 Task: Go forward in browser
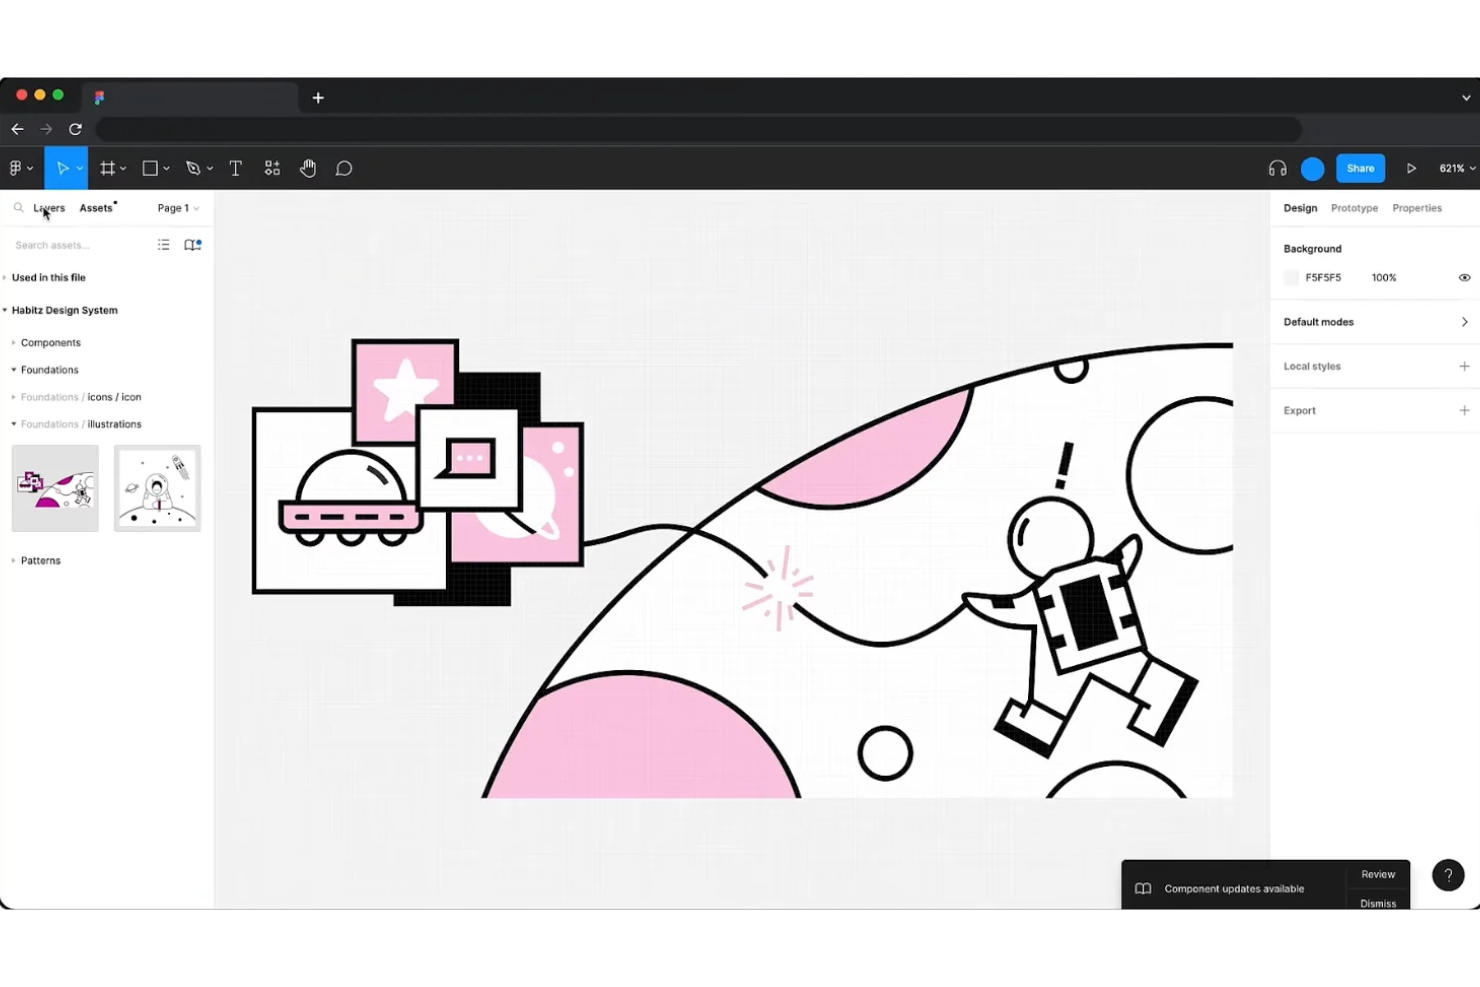click(x=46, y=129)
